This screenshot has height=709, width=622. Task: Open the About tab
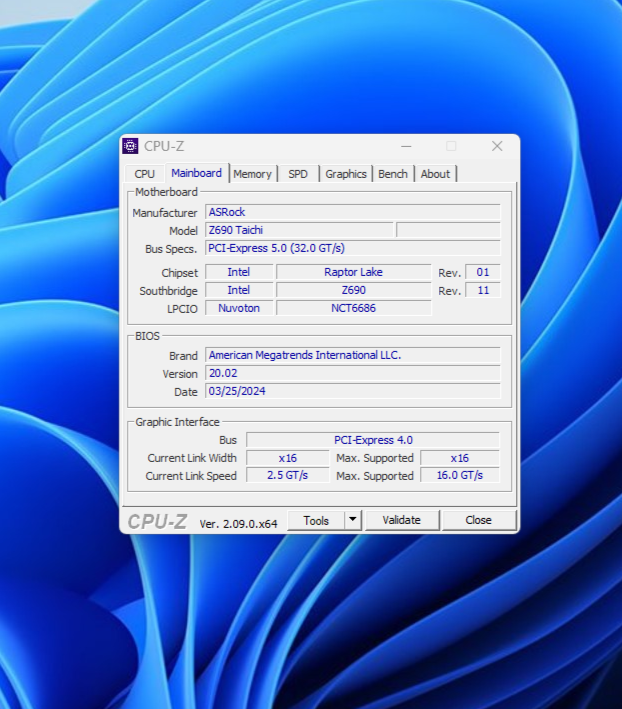point(435,174)
